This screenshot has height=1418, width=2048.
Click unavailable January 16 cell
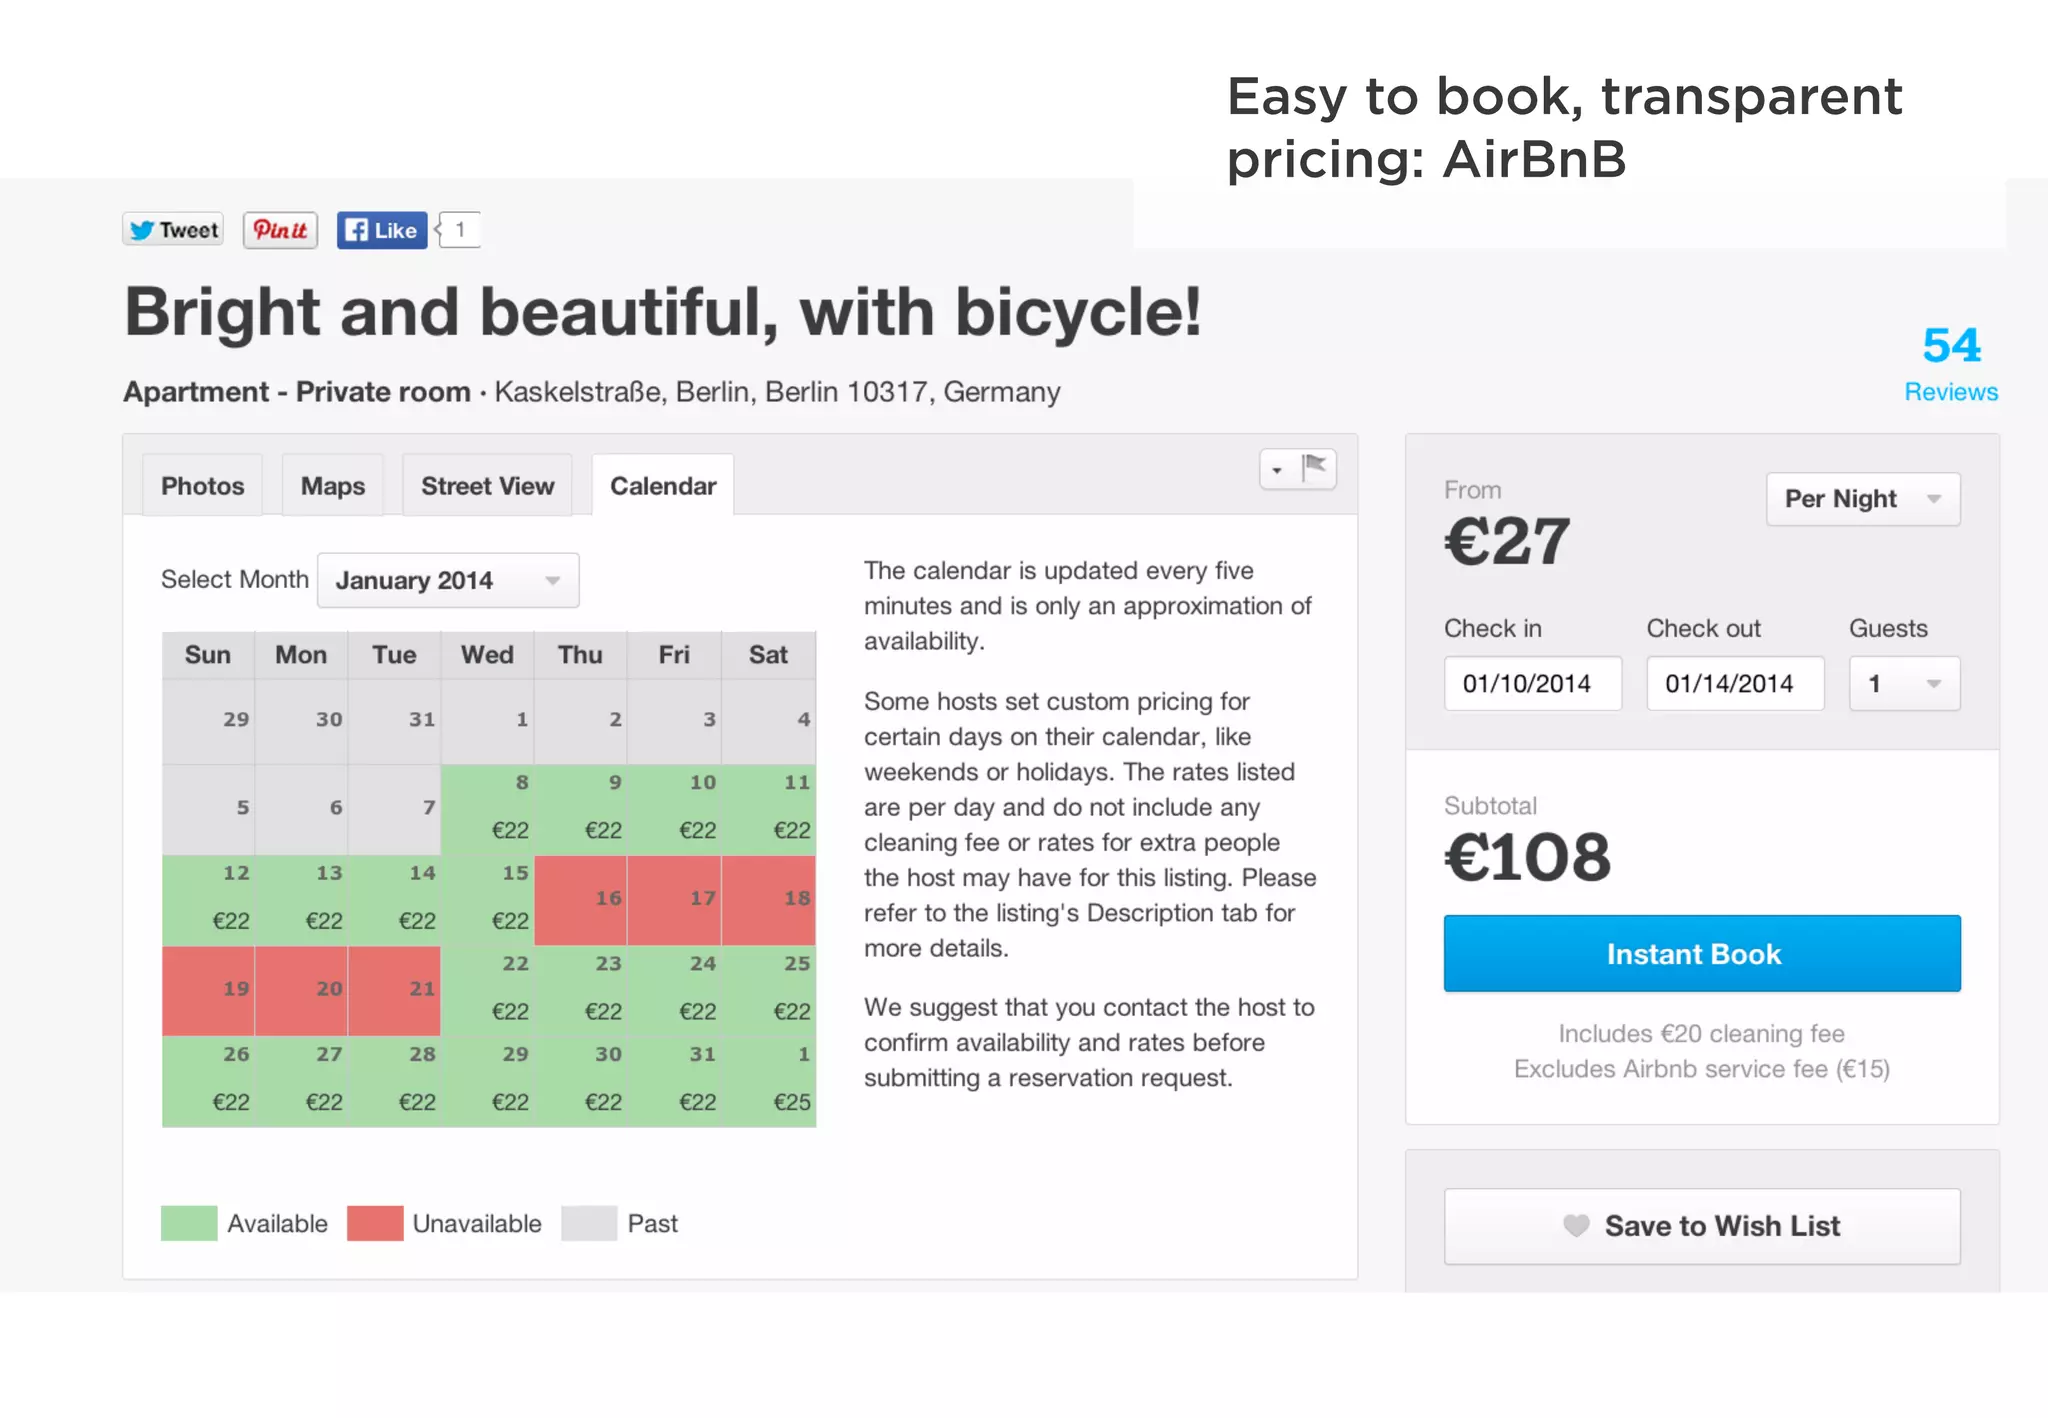click(581, 901)
